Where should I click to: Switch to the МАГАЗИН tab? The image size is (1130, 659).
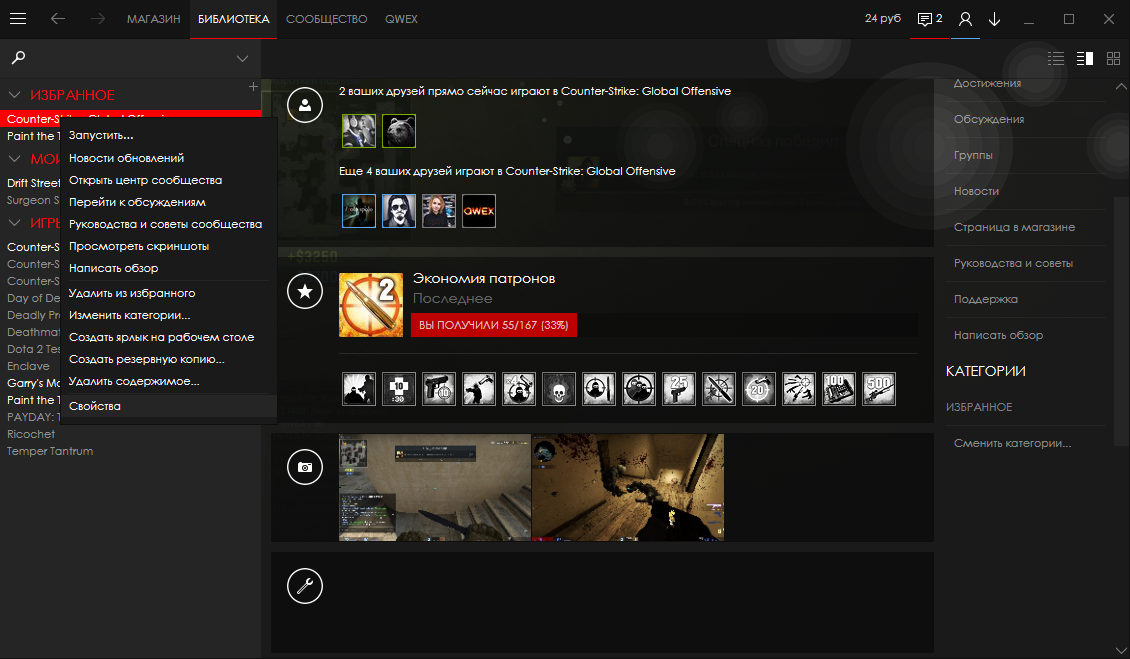pos(154,19)
